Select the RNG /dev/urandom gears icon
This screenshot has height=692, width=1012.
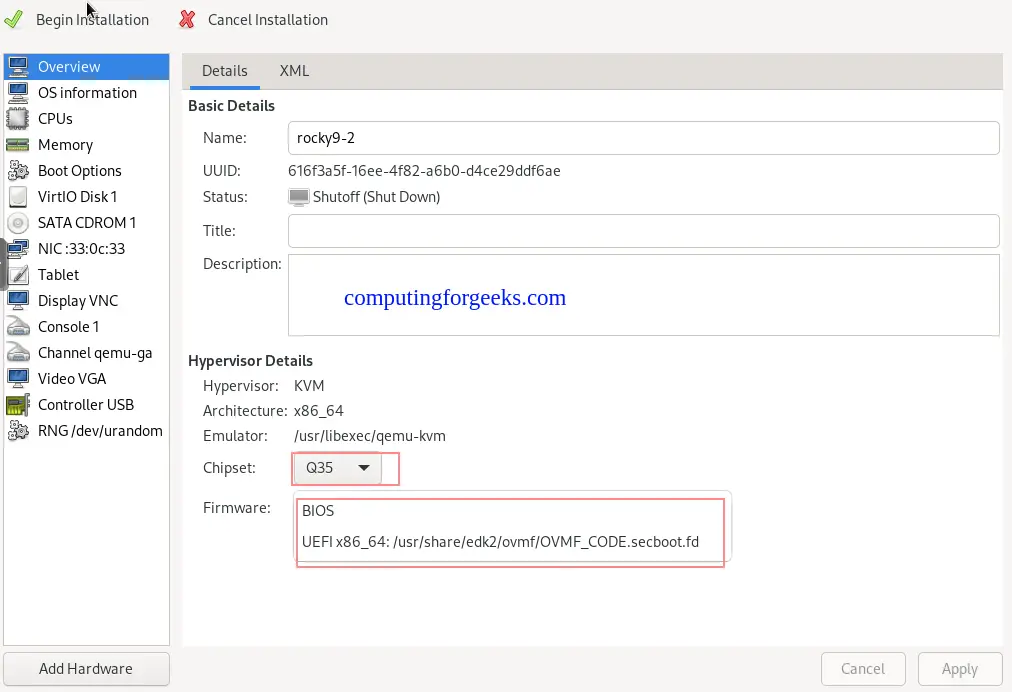coord(18,431)
